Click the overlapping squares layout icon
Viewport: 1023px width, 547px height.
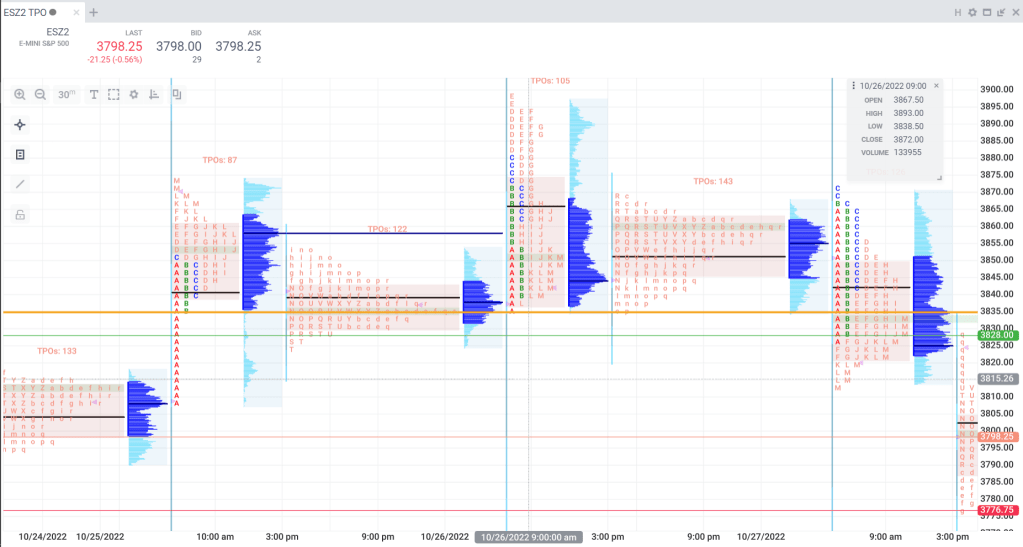(x=177, y=94)
